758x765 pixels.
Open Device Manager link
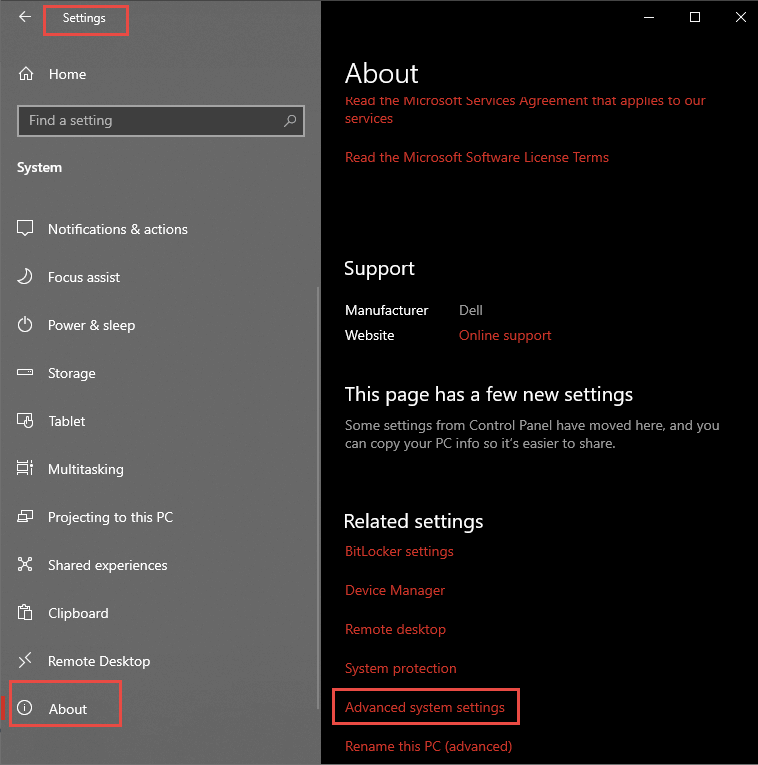395,590
